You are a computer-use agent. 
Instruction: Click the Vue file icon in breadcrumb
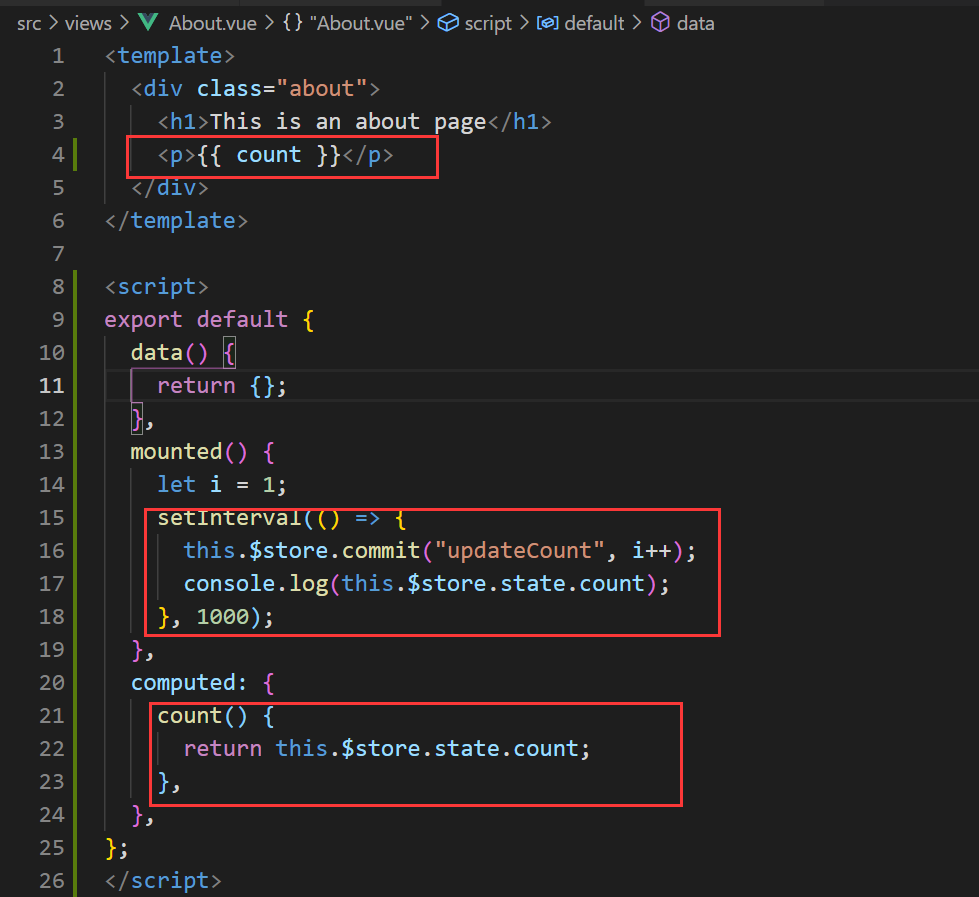(x=148, y=22)
